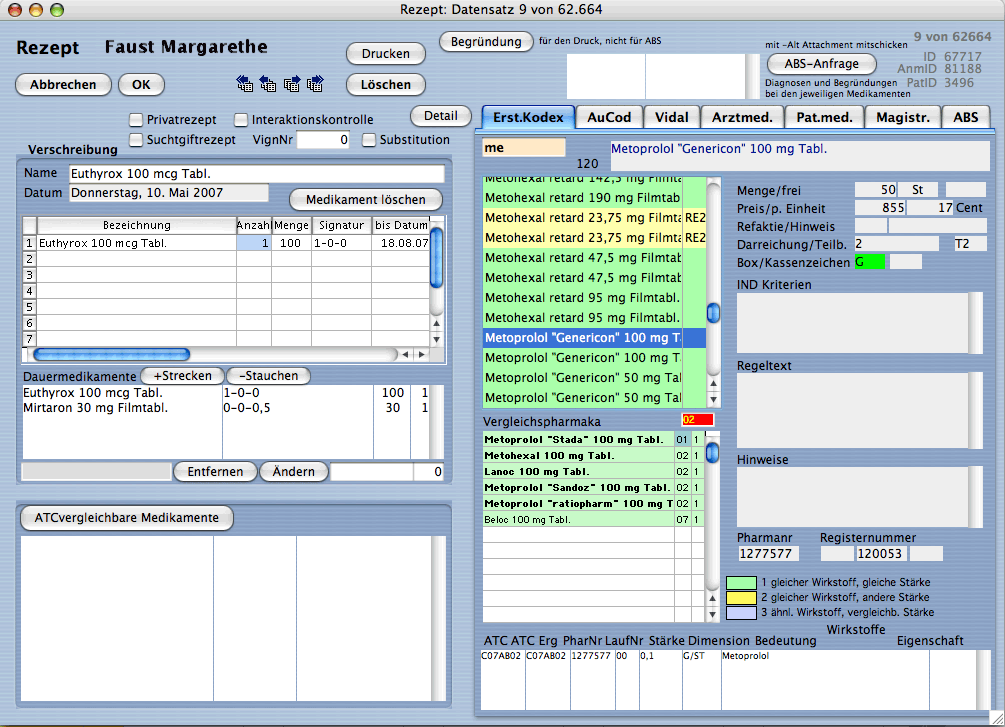Switch to the Erst.Kodex tab
Viewport: 1005px width, 727px height.
(x=527, y=117)
